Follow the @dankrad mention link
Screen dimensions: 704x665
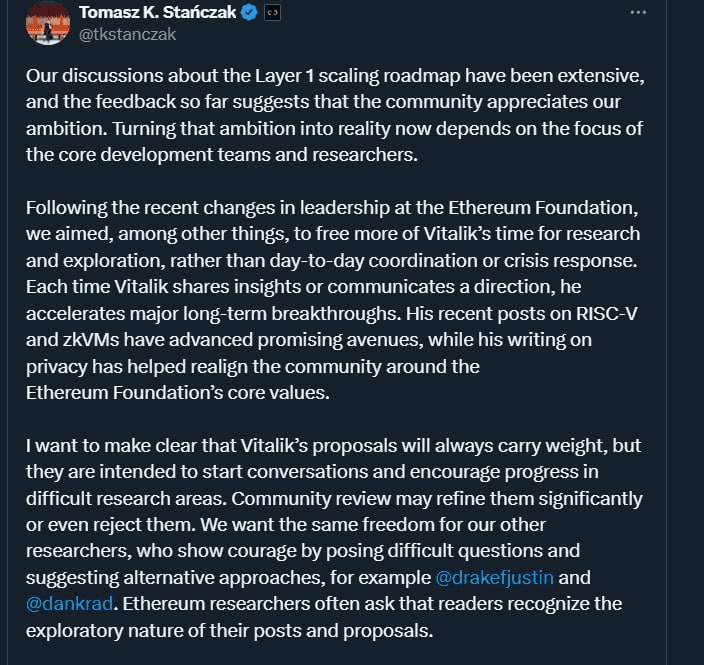click(x=69, y=603)
